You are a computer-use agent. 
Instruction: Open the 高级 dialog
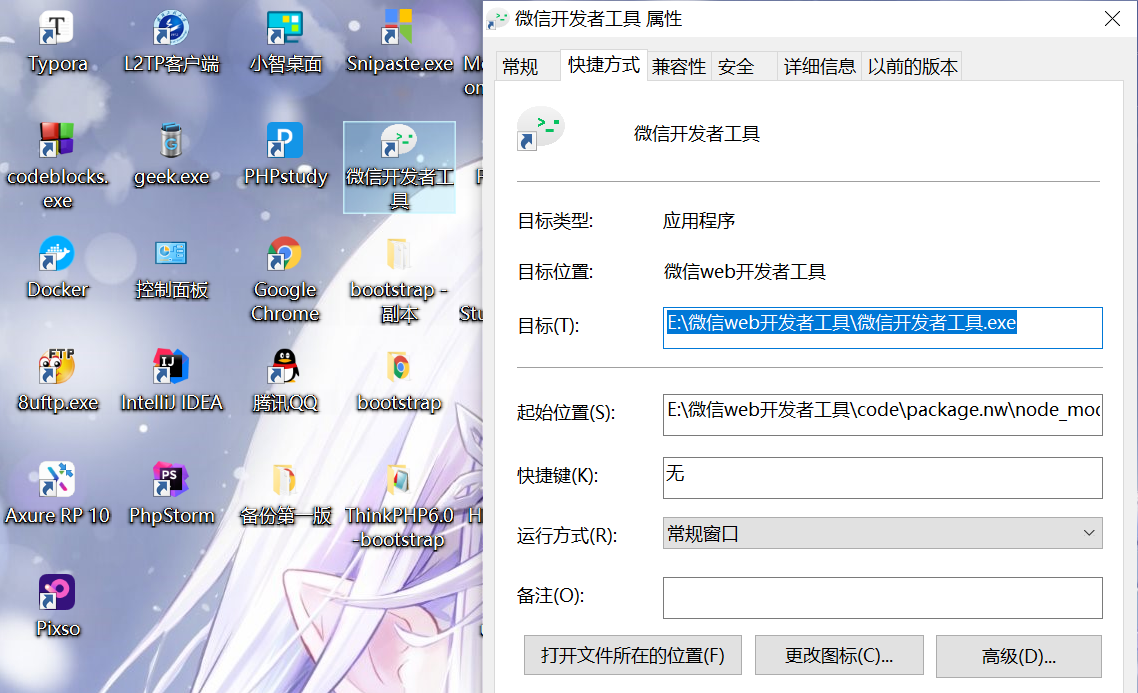[1018, 655]
